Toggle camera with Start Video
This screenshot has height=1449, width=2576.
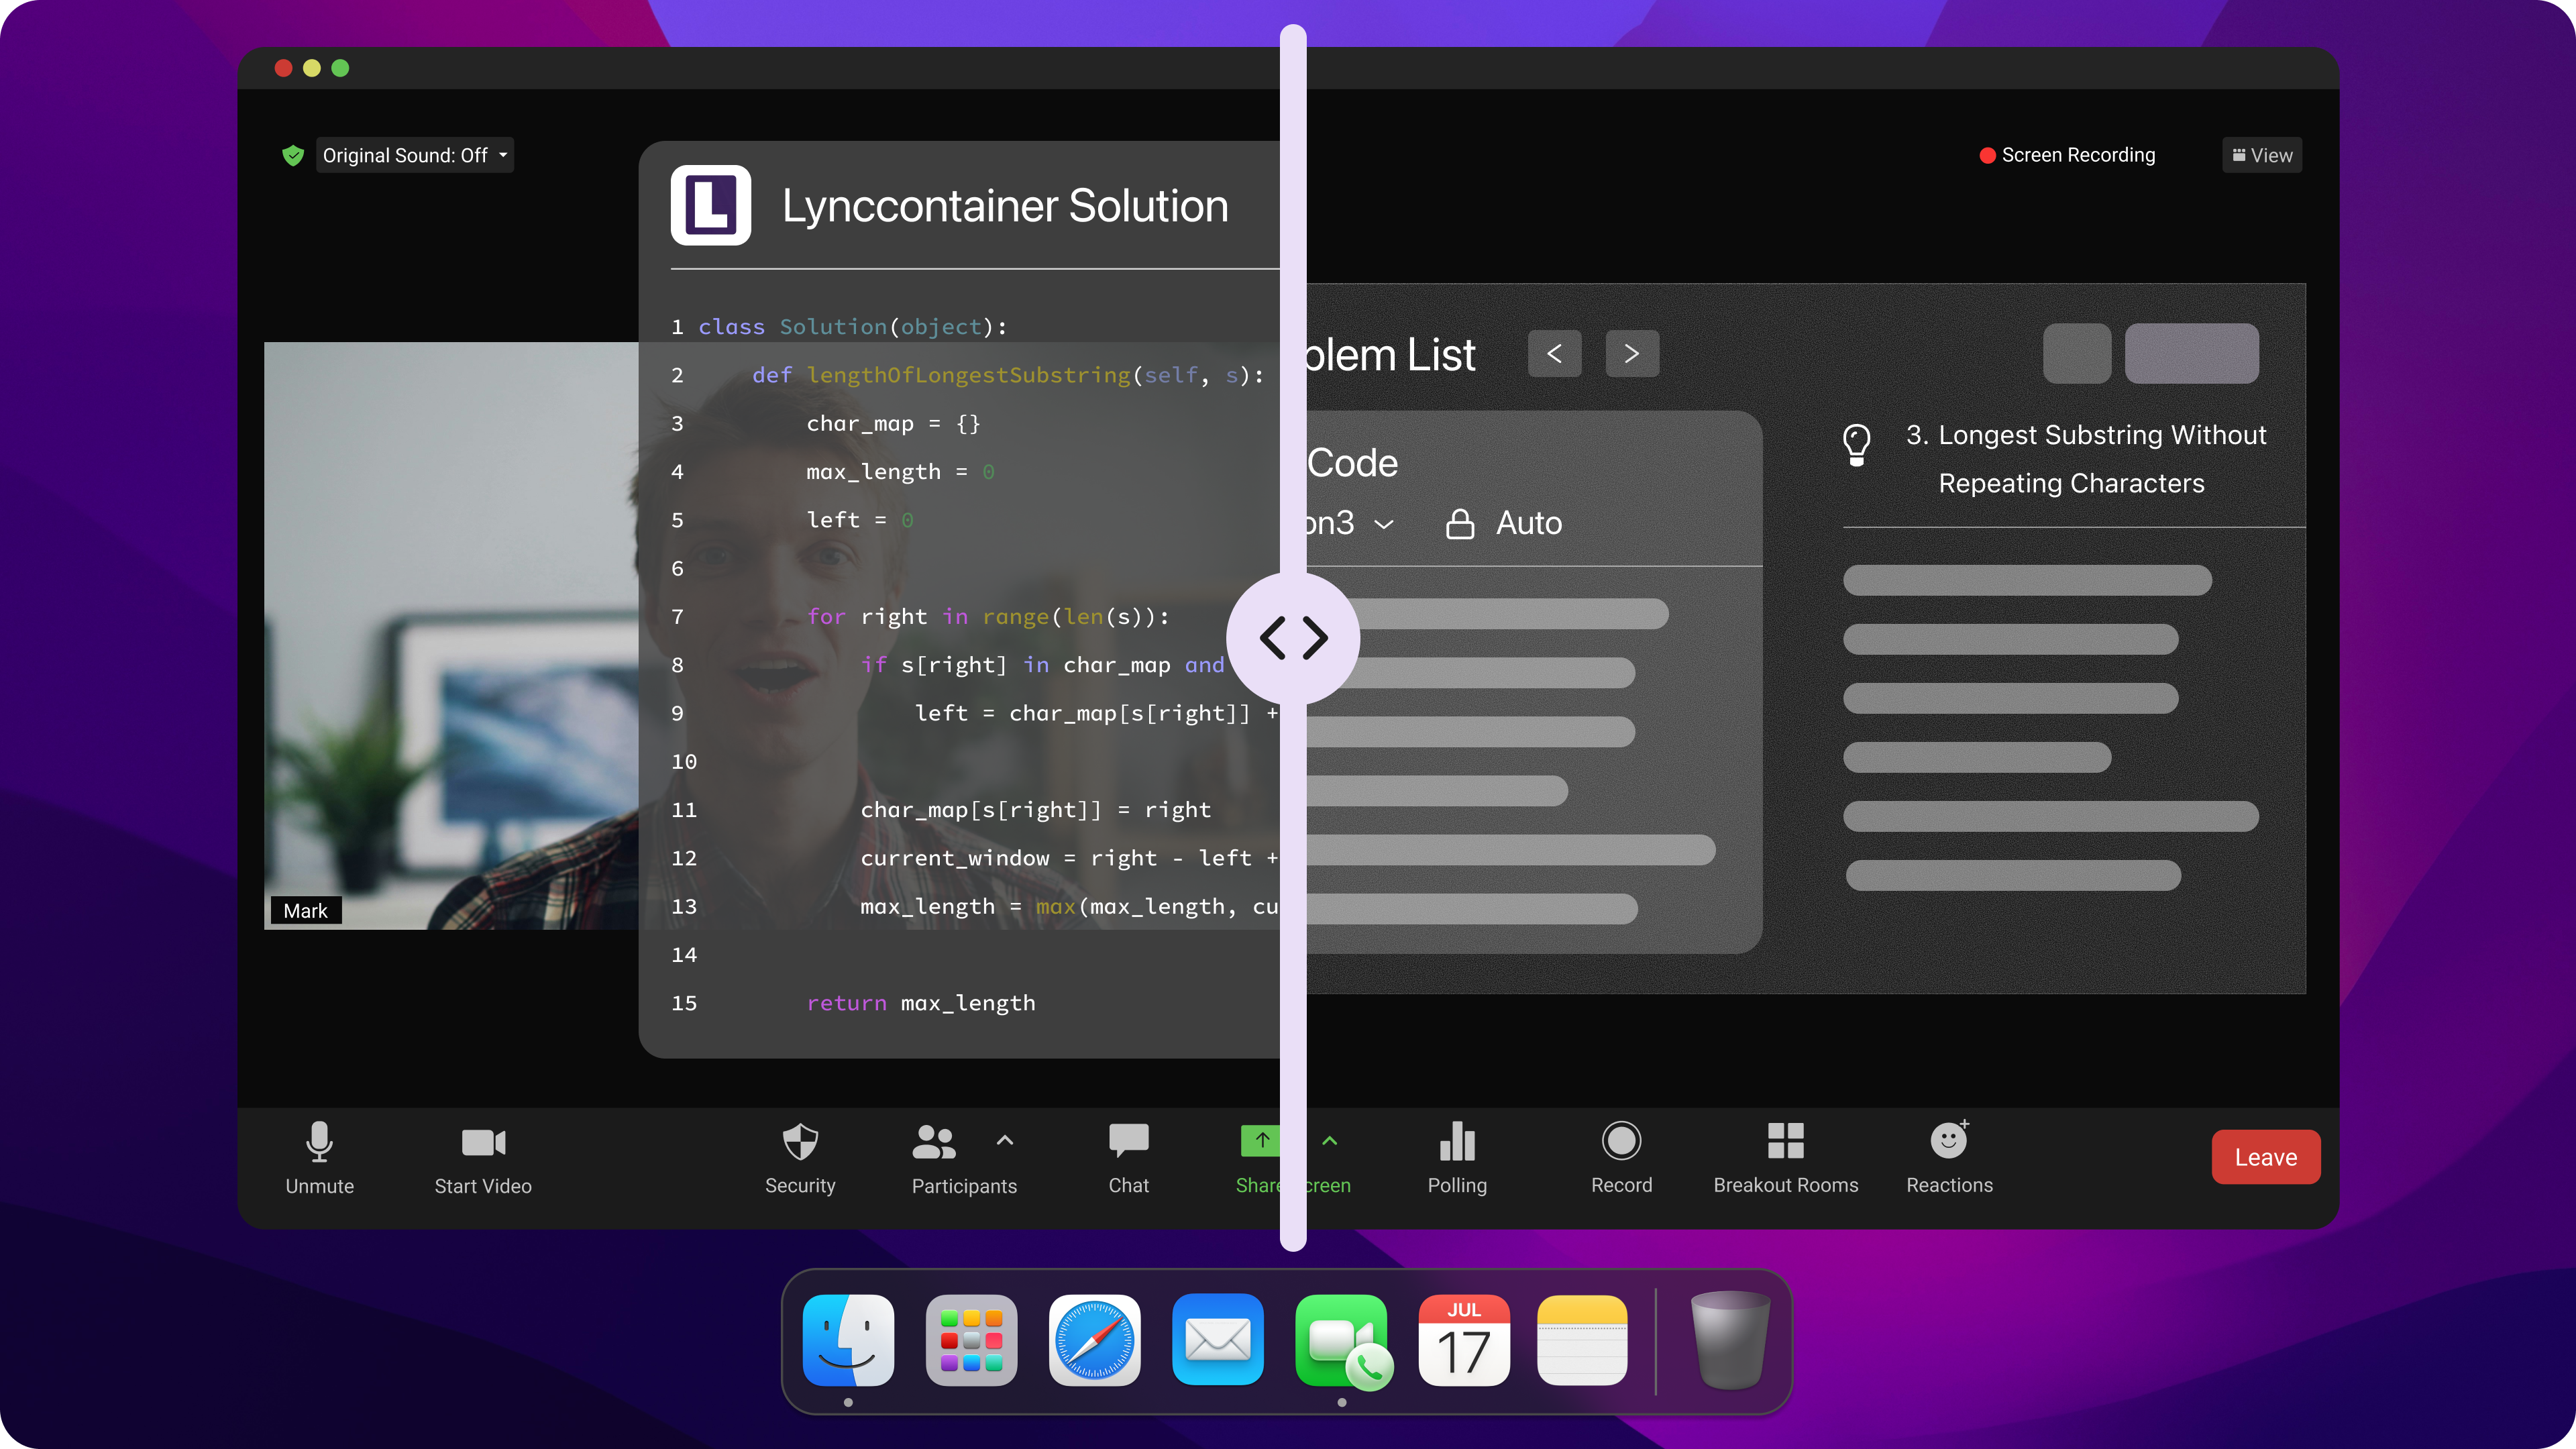click(482, 1143)
